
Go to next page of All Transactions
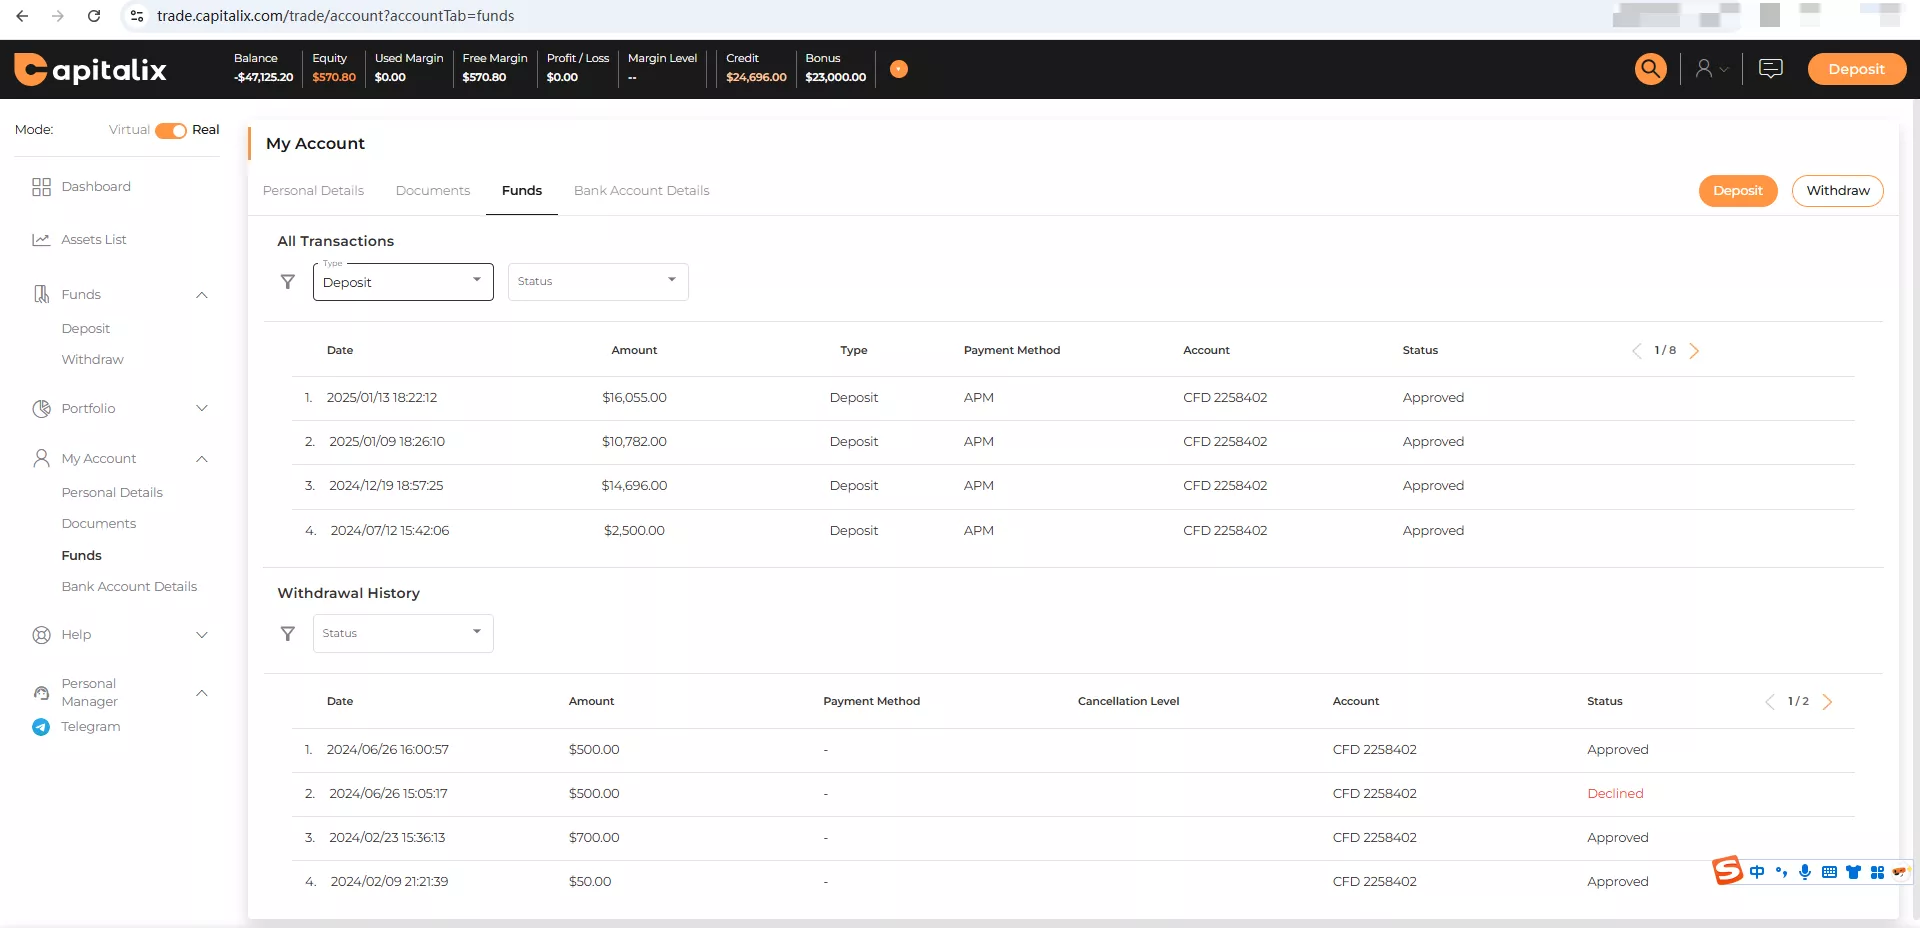(1694, 351)
